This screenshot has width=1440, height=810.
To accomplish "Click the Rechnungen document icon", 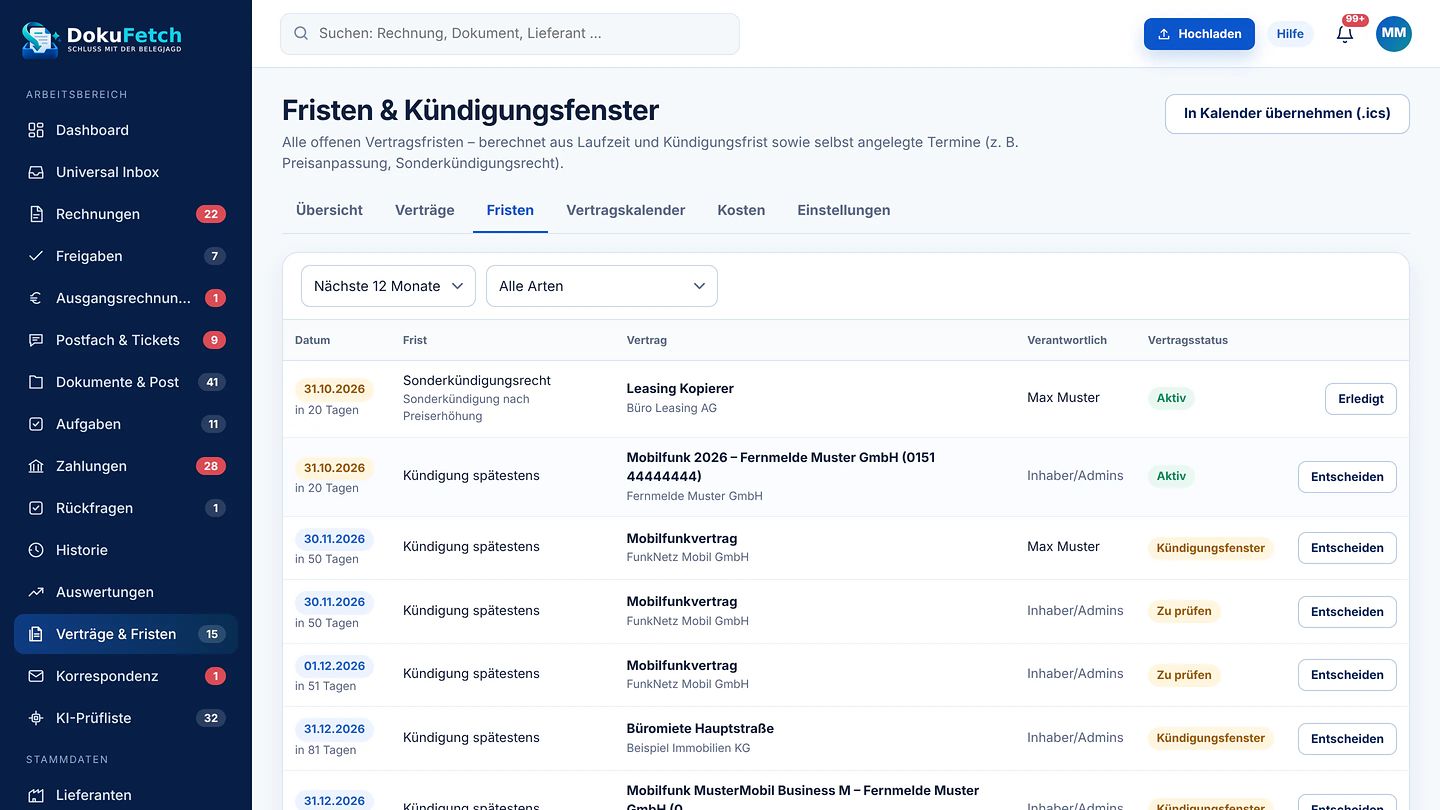I will (x=36, y=214).
